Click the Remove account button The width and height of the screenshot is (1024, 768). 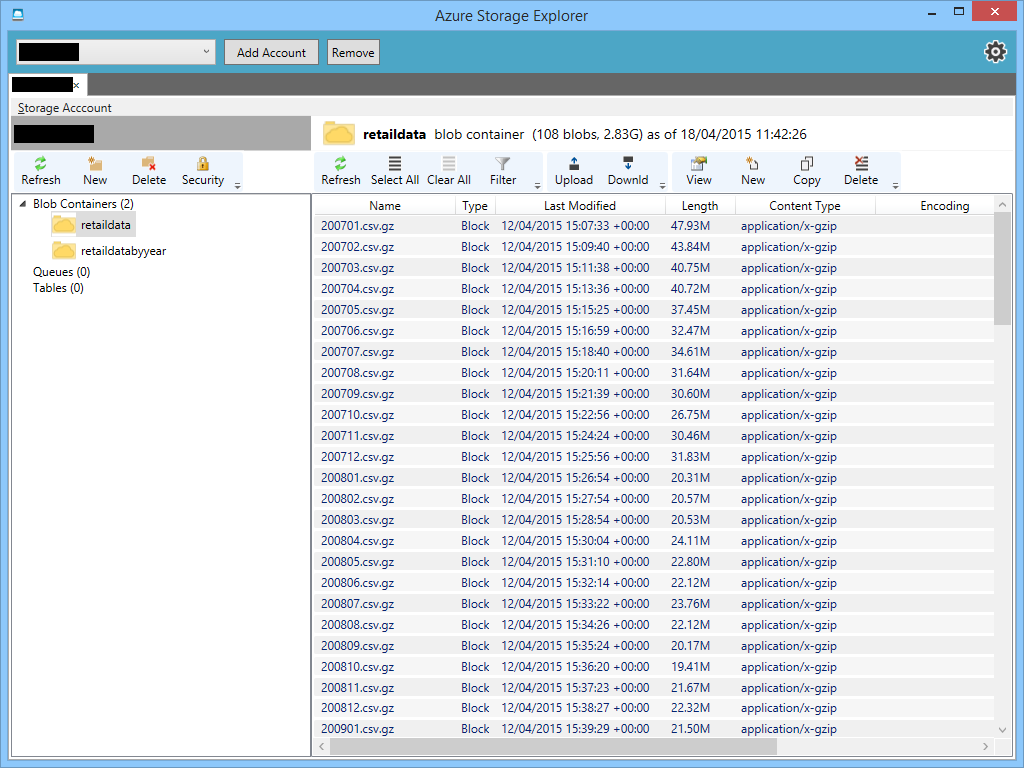353,52
